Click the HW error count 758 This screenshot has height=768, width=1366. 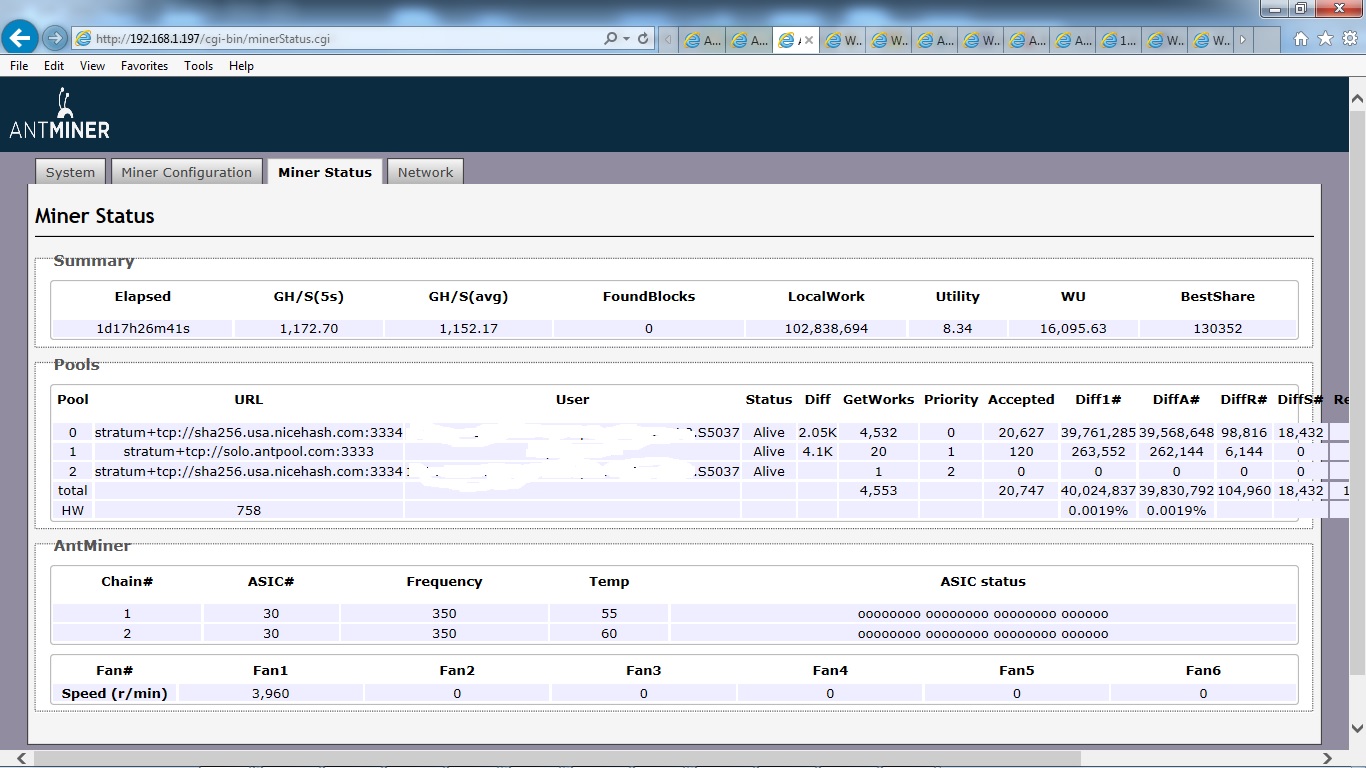tap(248, 511)
